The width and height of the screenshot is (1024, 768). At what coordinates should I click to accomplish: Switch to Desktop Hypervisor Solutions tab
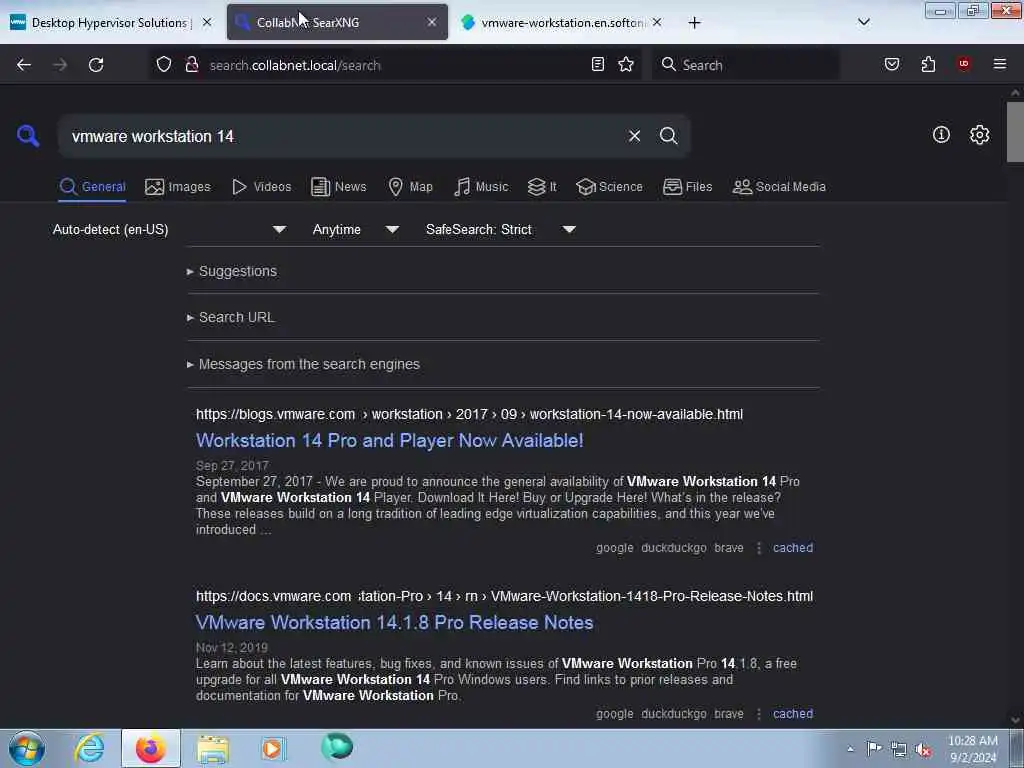pos(111,22)
